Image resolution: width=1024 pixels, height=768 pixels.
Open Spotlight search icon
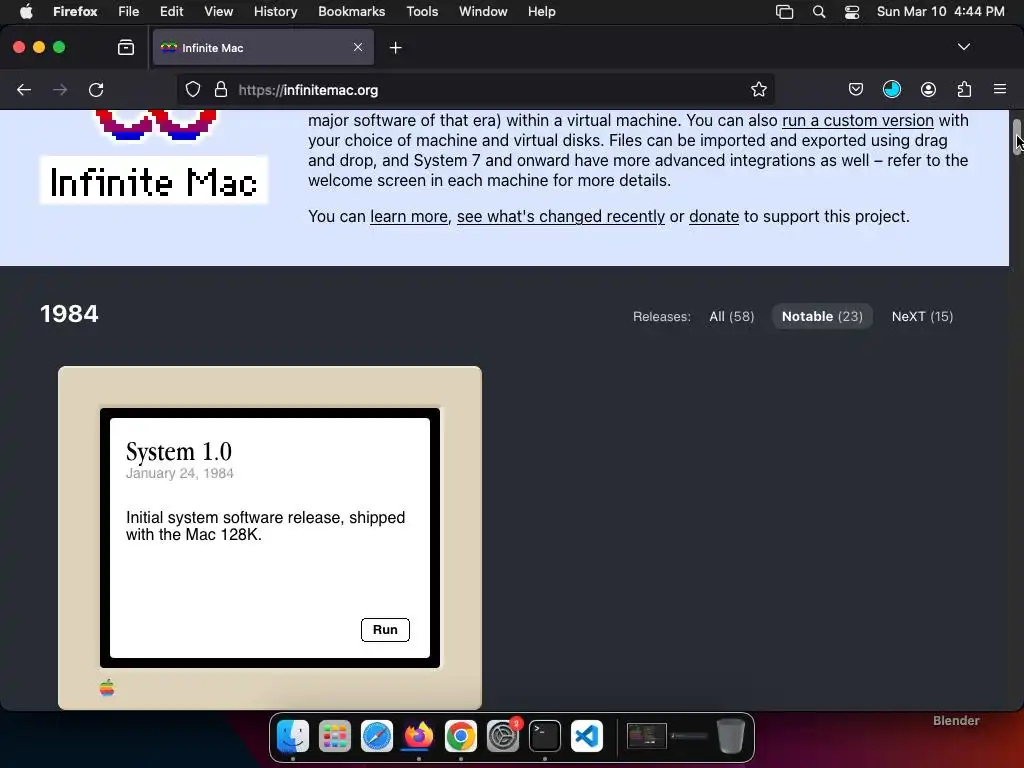[x=818, y=12]
